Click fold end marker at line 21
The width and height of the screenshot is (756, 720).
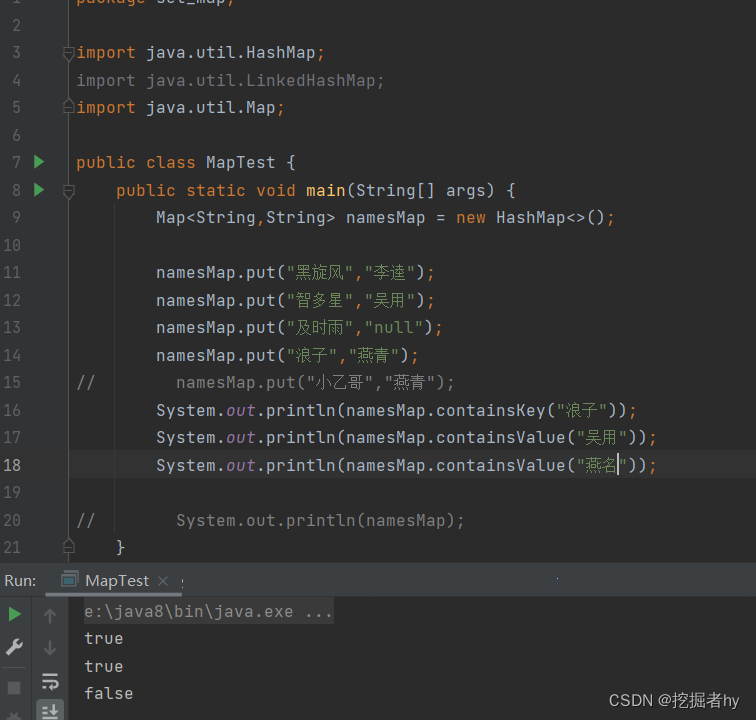click(68, 546)
